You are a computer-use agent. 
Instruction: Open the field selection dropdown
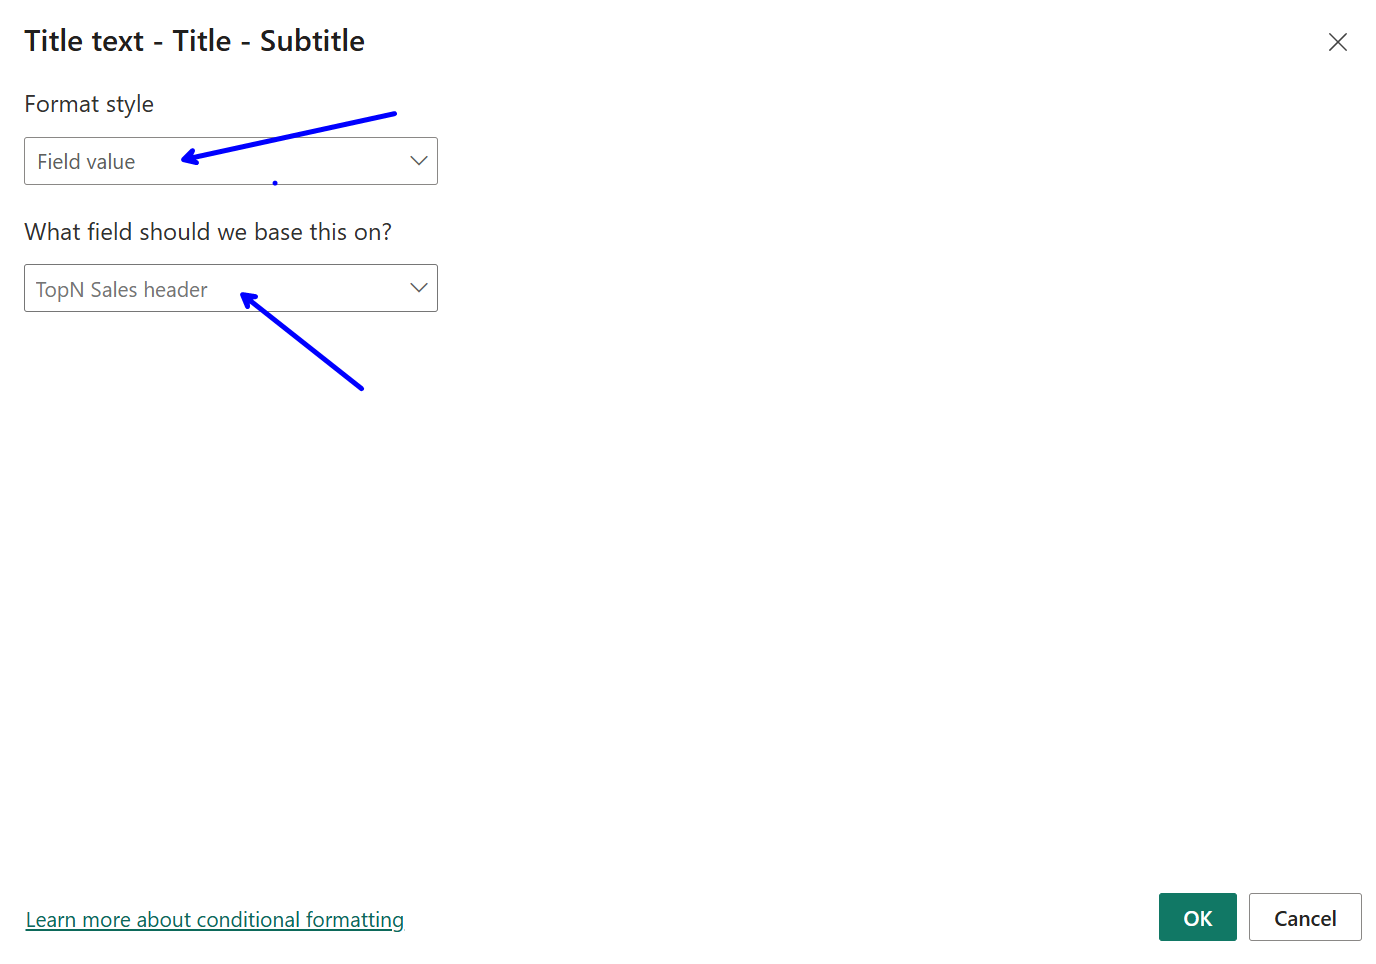(x=230, y=288)
